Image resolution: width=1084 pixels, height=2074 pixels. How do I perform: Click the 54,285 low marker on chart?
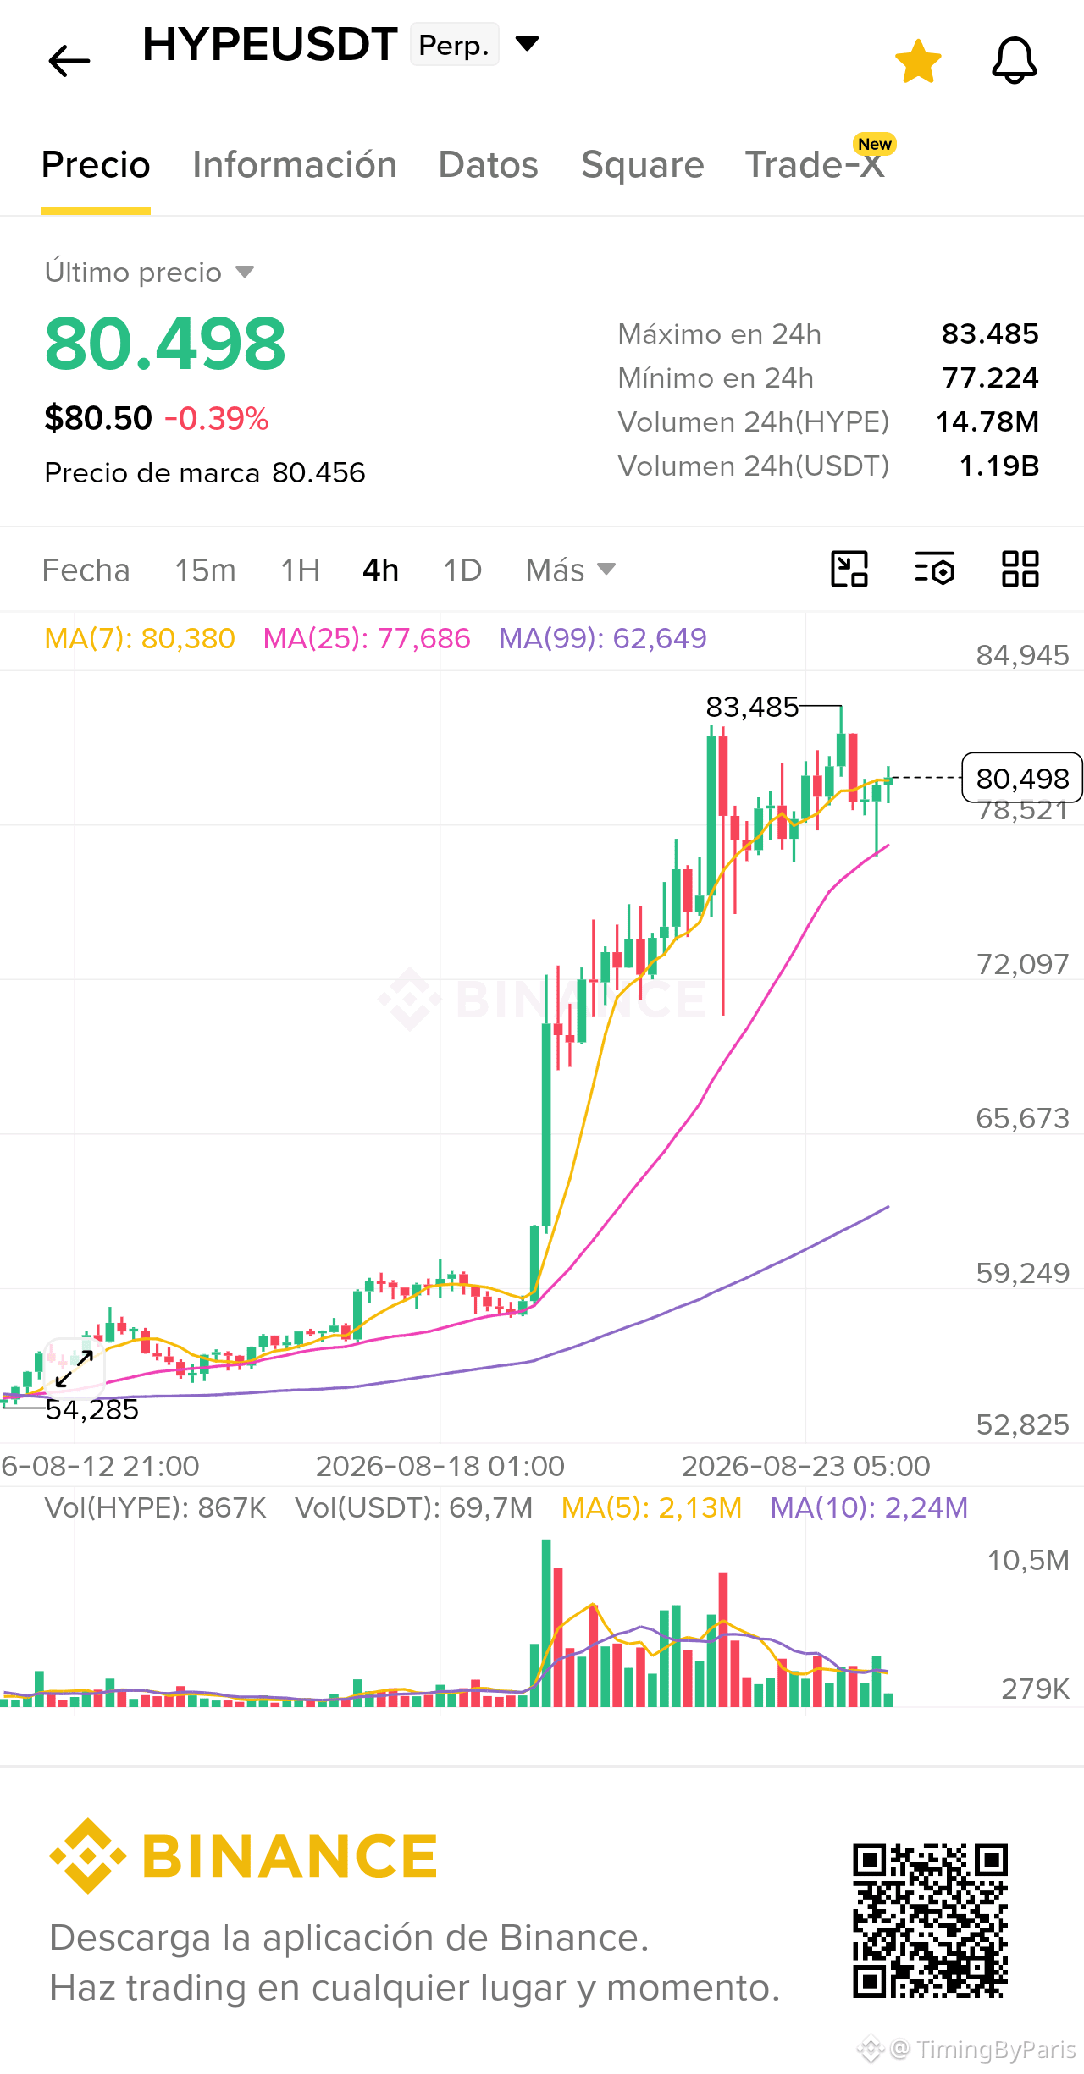pos(92,1410)
